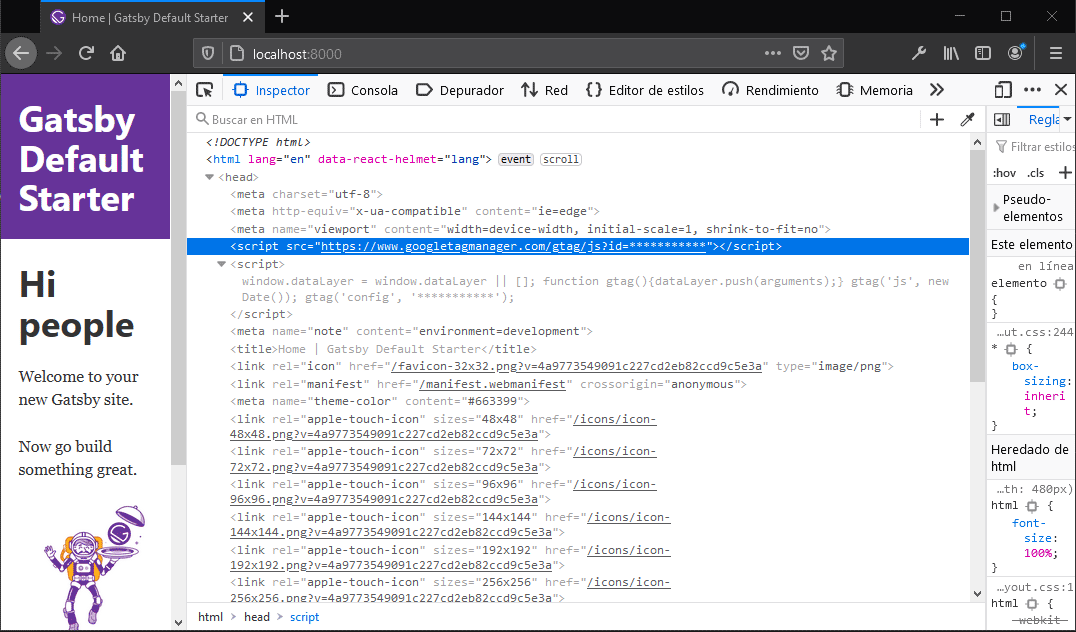Open devtools customize three-dot menu
The image size is (1076, 632).
pos(1032,90)
